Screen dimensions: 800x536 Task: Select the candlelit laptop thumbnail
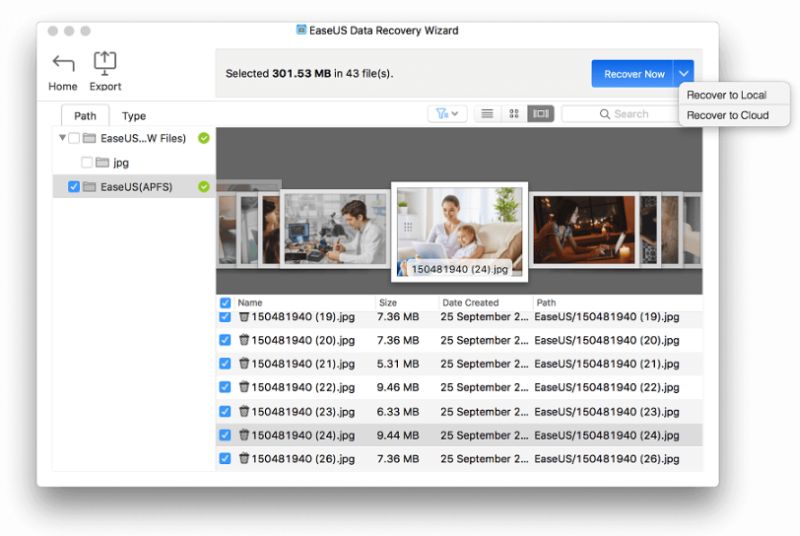(584, 229)
